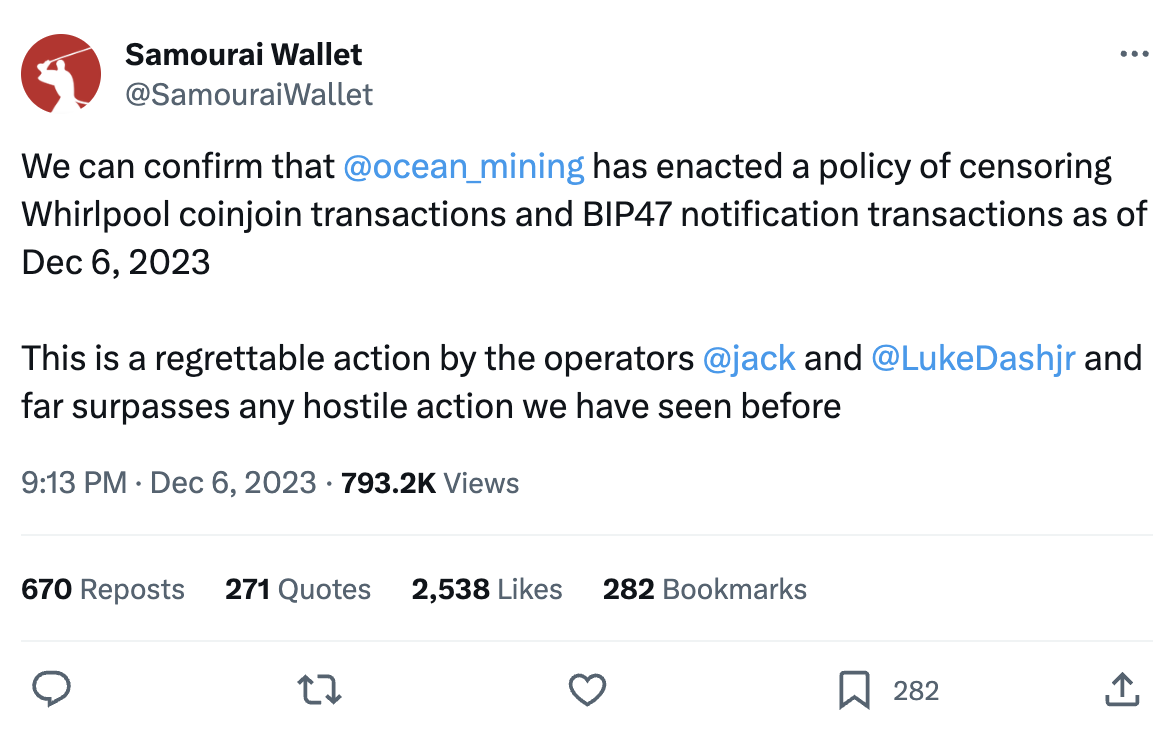This screenshot has width=1168, height=734.
Task: View the 2,538 Likes list
Action: (x=486, y=589)
